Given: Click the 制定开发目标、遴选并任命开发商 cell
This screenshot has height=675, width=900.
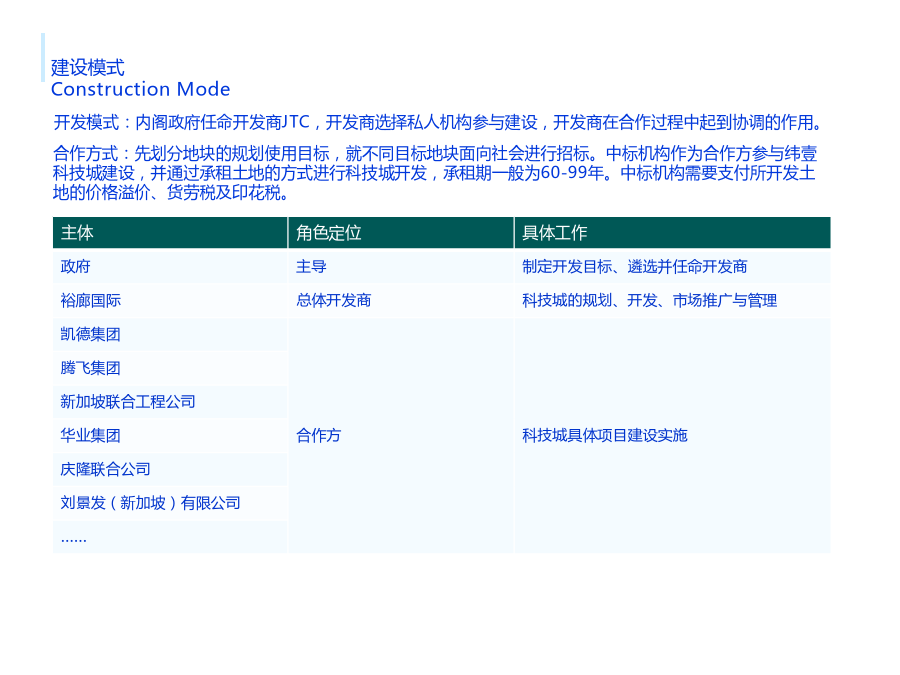Looking at the screenshot, I should click(x=672, y=266).
